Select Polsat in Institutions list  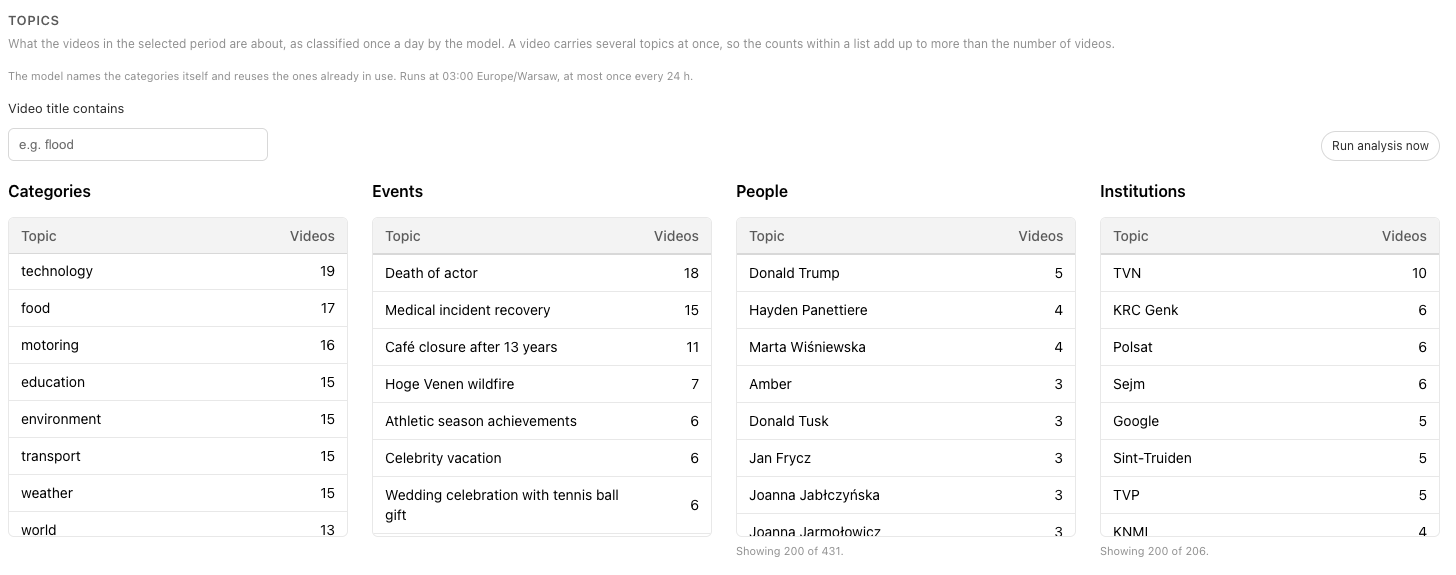(1270, 347)
